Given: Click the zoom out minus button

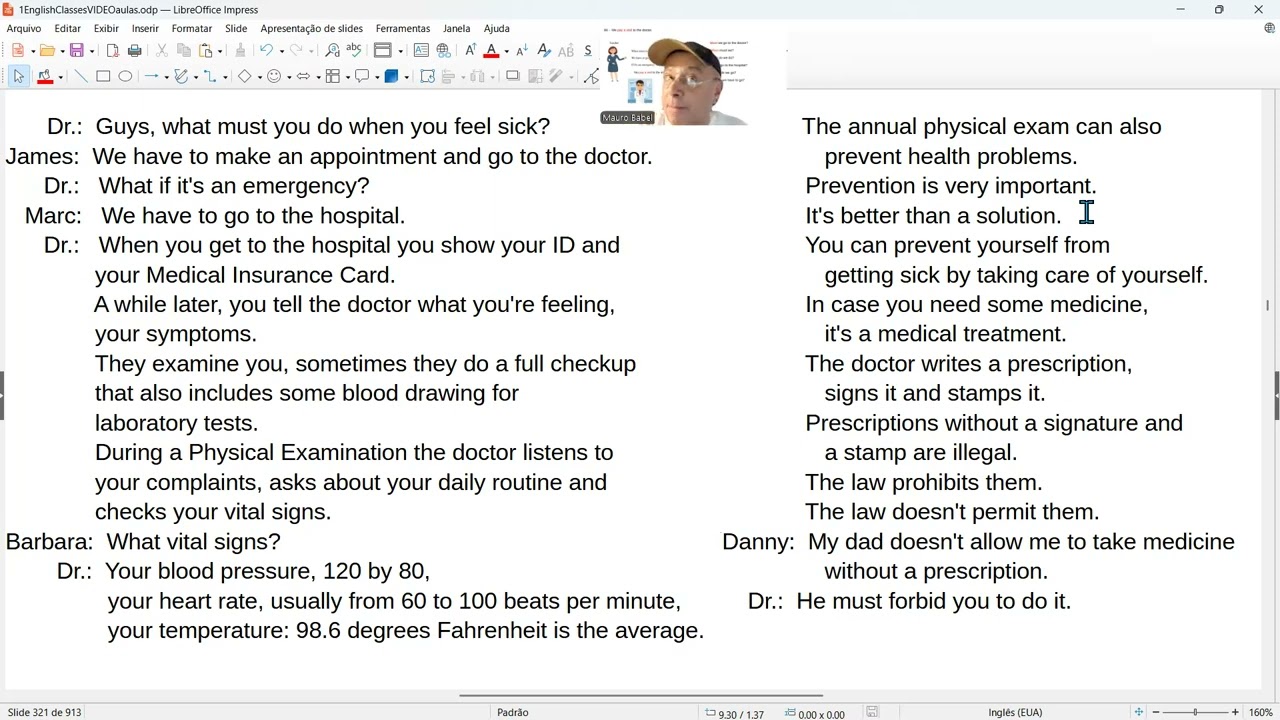Looking at the screenshot, I should click(x=1156, y=712).
